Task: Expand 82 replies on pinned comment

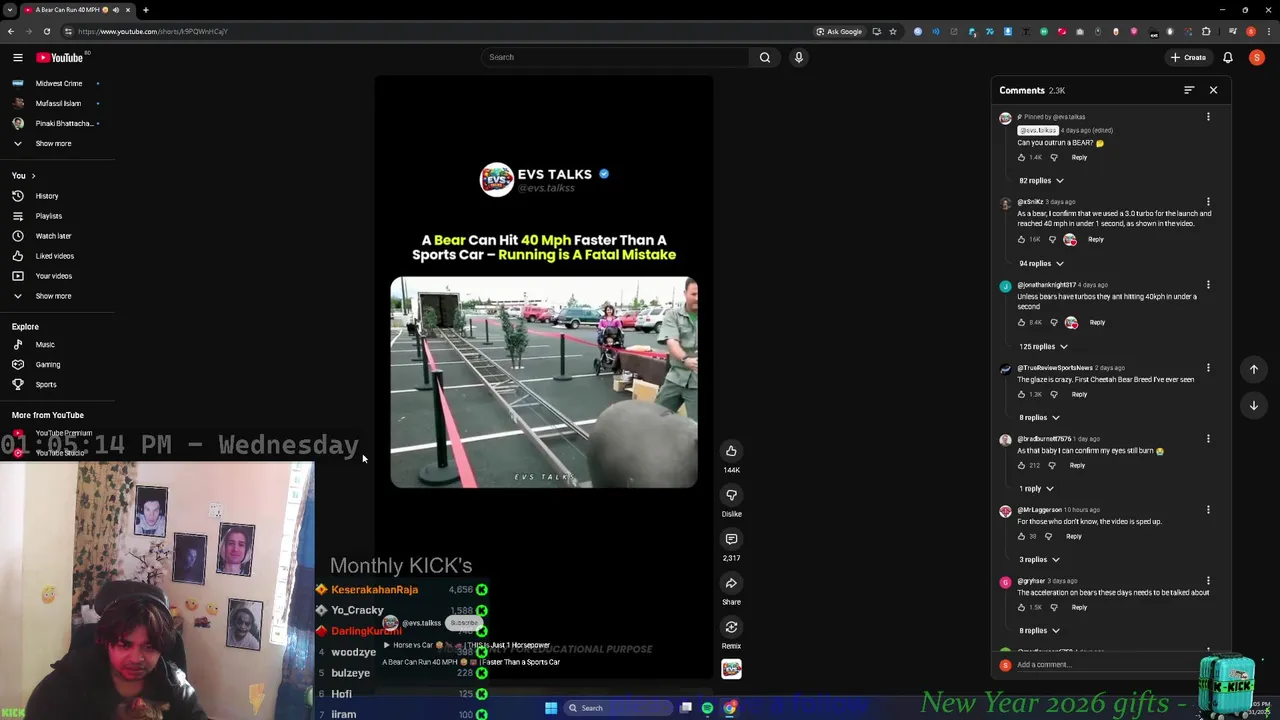Action: 1041,181
